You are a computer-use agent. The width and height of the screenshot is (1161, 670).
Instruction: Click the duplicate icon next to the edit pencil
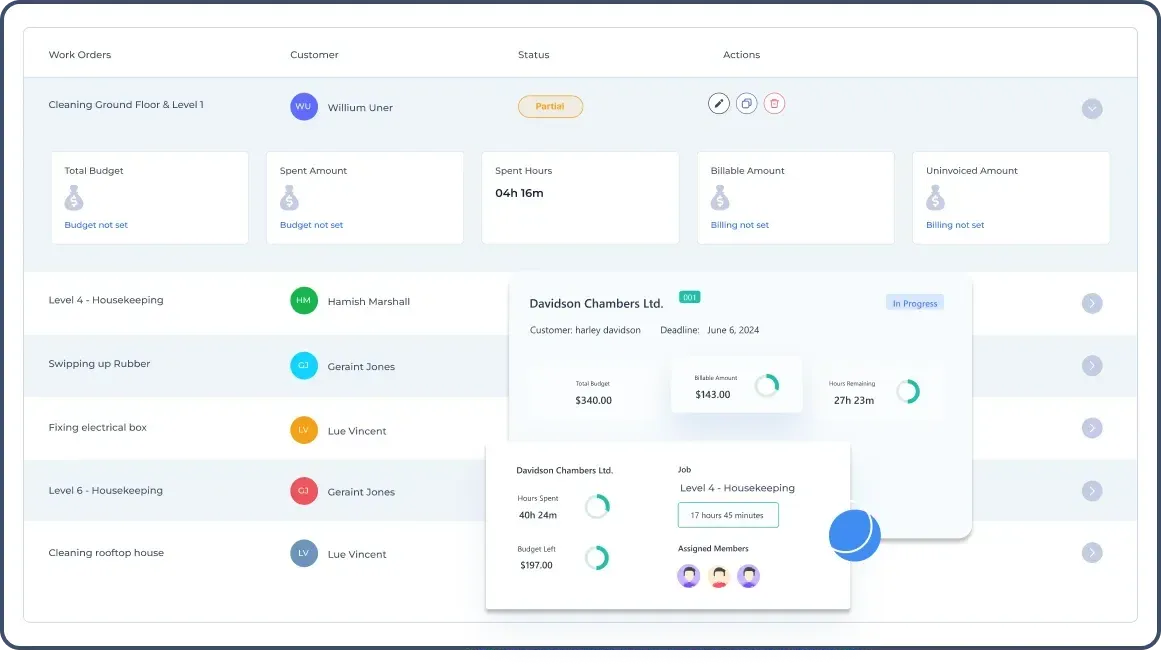point(747,103)
